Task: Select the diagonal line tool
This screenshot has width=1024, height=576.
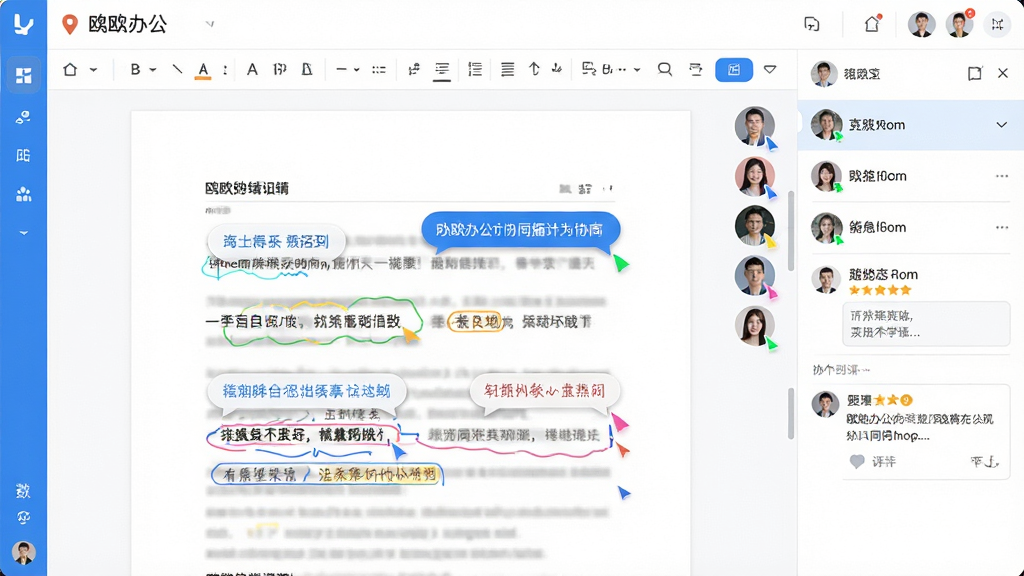Action: click(177, 69)
